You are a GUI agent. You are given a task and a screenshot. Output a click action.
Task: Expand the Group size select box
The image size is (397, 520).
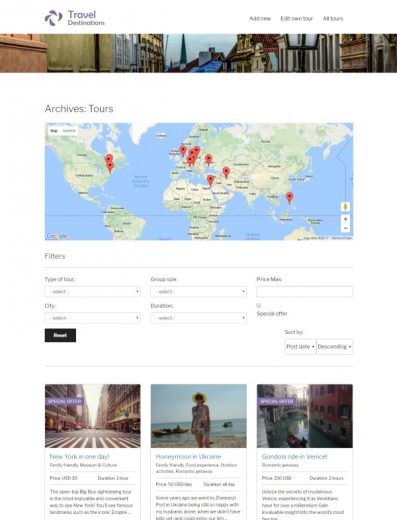click(x=198, y=292)
